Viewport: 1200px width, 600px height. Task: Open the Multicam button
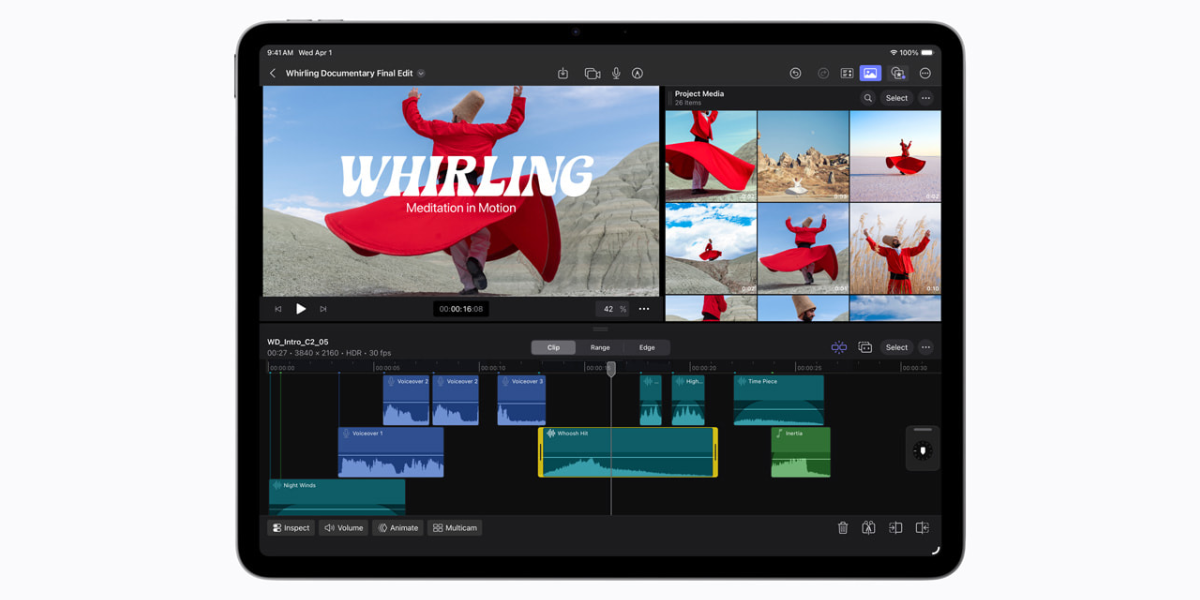click(x=455, y=528)
